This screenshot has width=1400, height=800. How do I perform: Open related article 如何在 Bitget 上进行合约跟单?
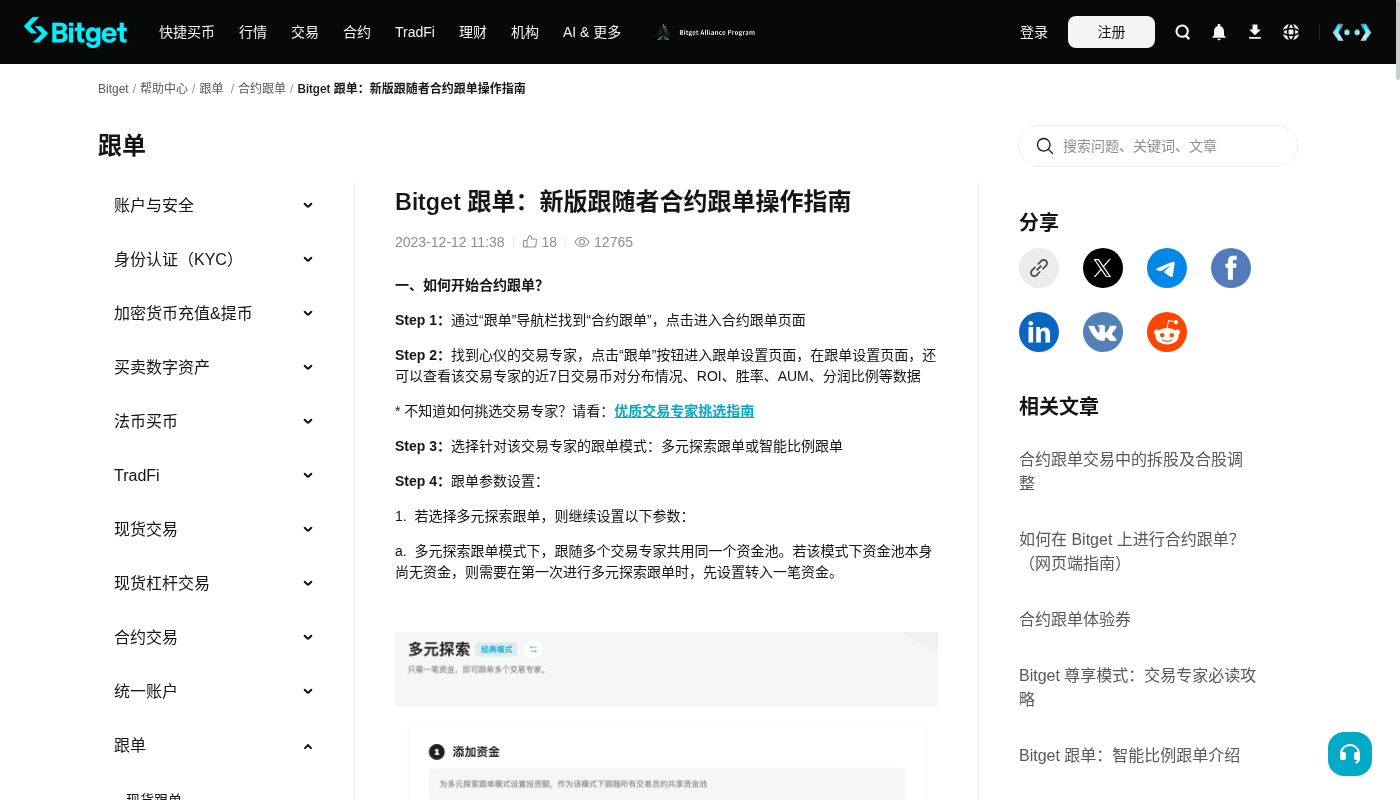[1128, 551]
